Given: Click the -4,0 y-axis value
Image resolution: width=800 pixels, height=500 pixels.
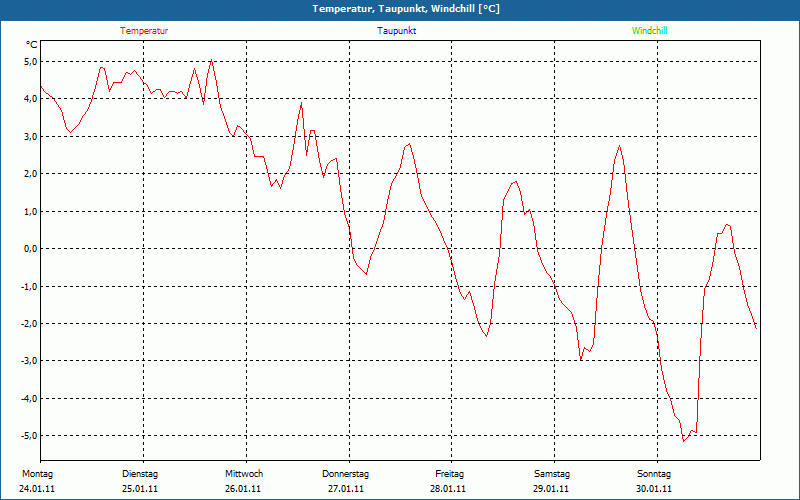Looking at the screenshot, I should (29, 398).
